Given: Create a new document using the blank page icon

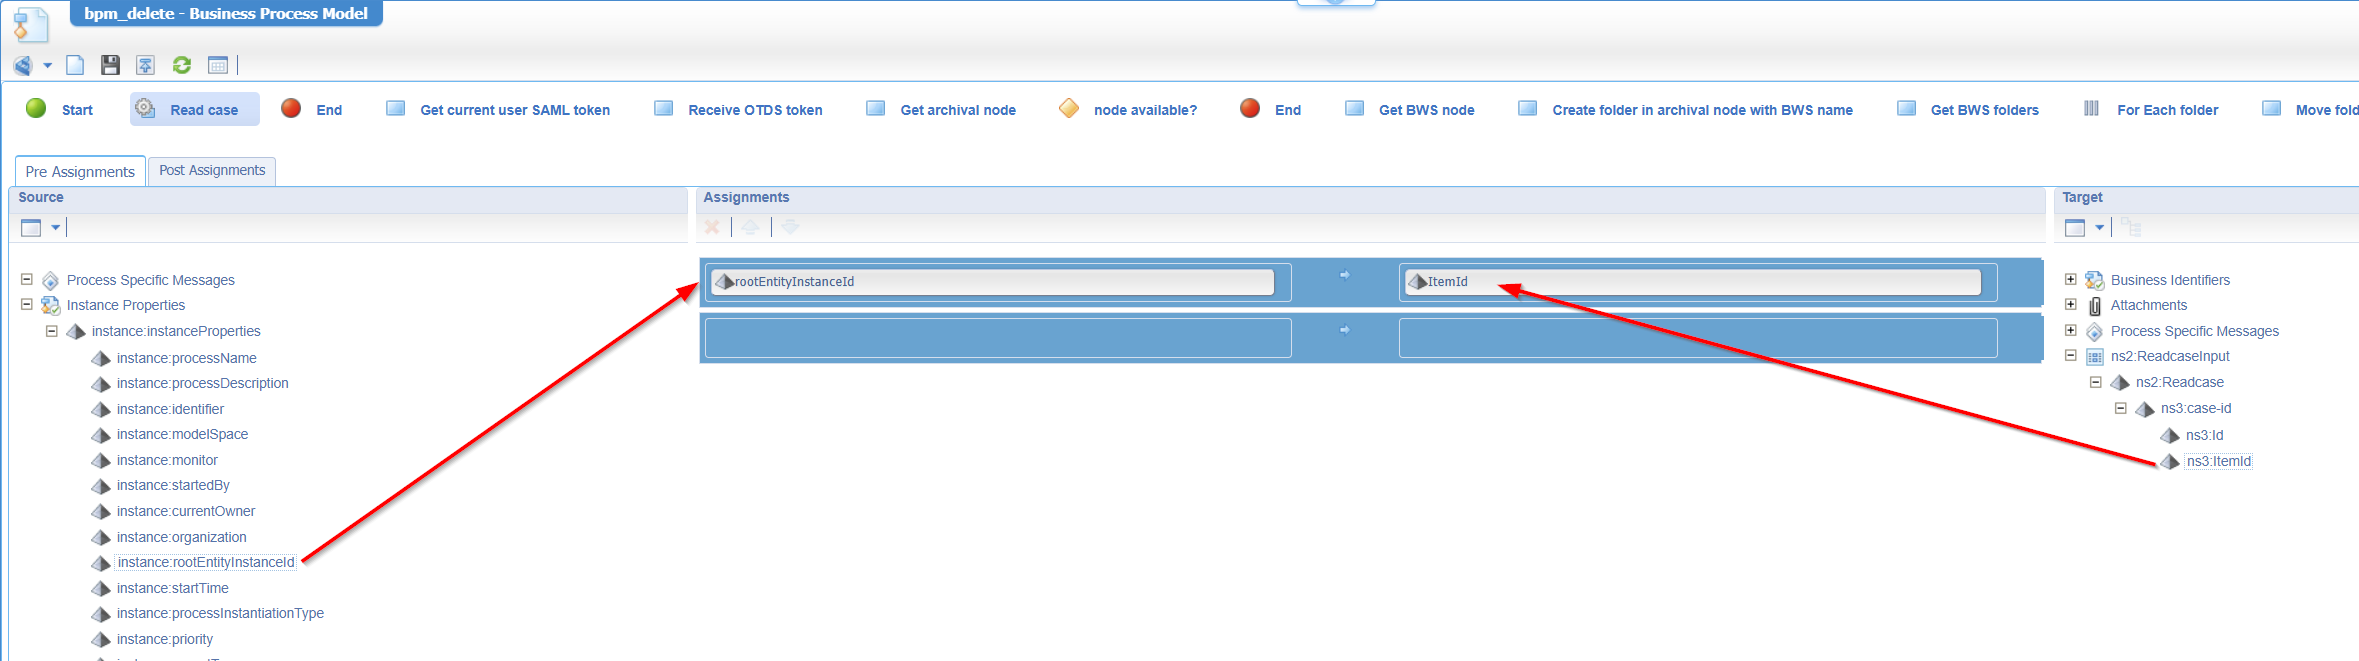Looking at the screenshot, I should pyautogui.click(x=75, y=65).
